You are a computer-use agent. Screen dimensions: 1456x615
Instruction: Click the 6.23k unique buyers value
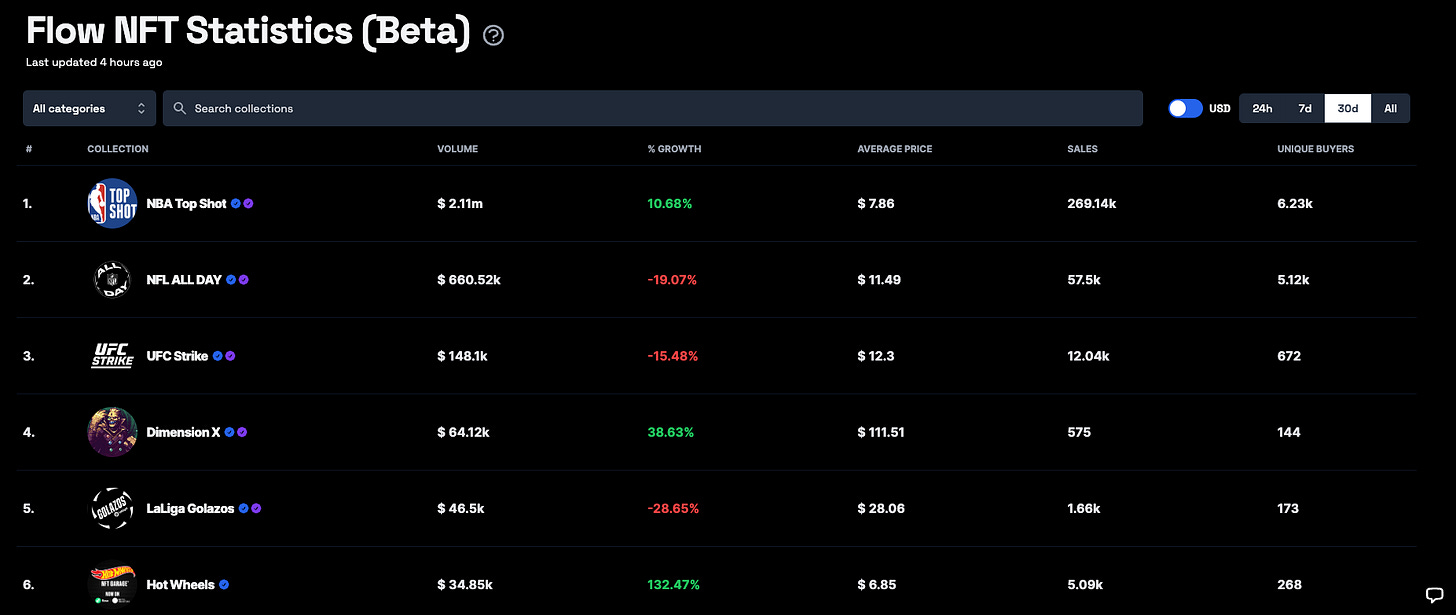click(1295, 203)
